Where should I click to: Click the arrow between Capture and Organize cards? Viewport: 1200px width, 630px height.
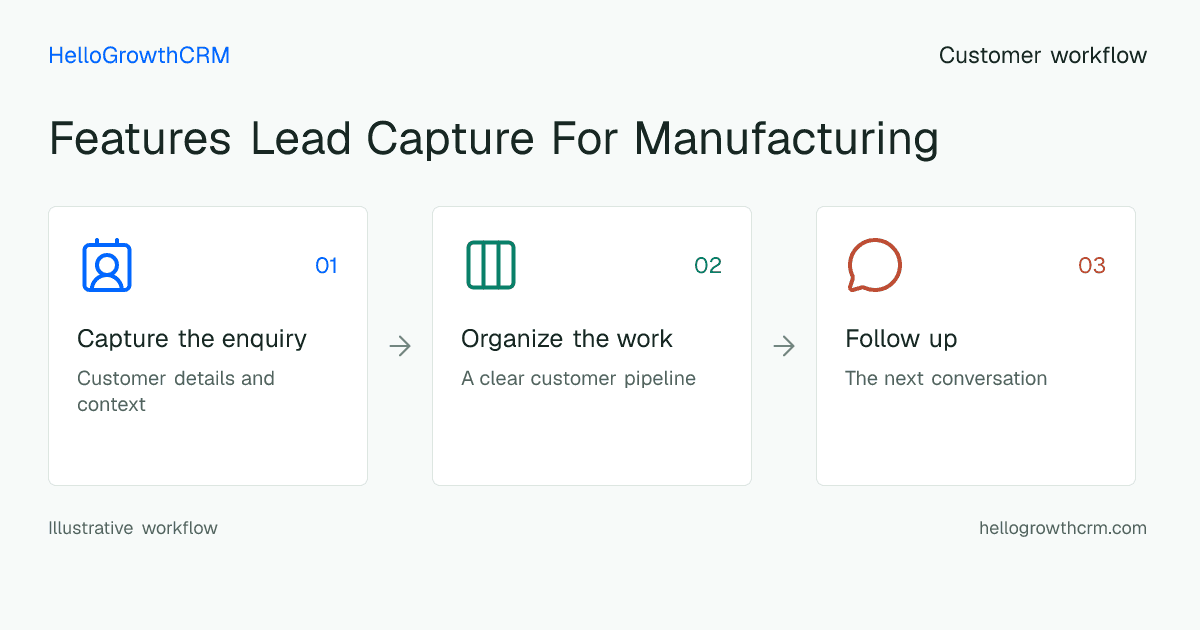click(400, 346)
